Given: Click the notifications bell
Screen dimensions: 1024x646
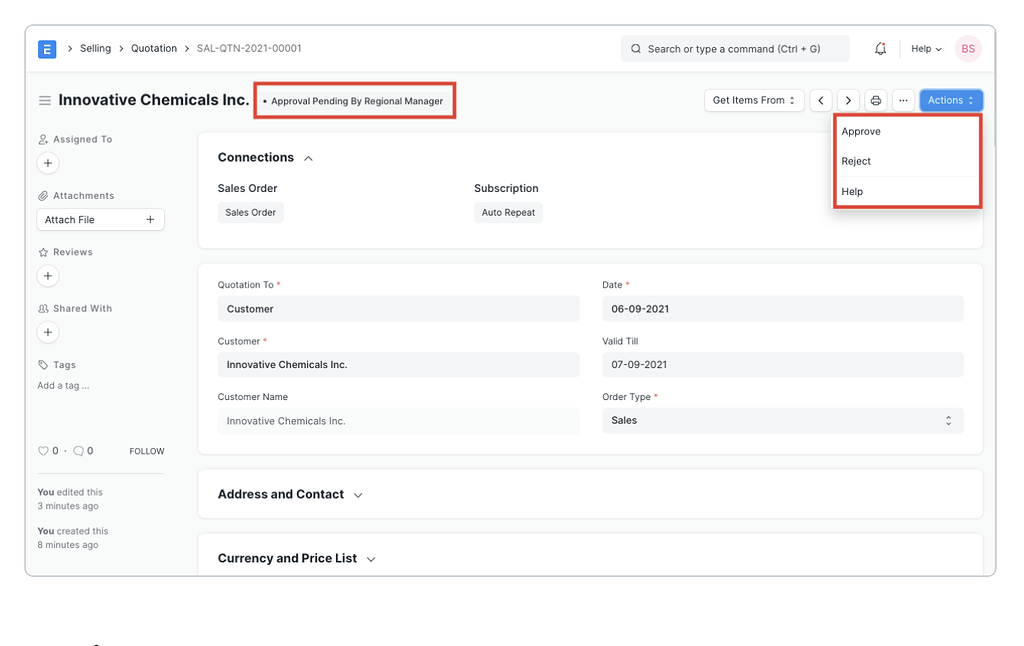Looking at the screenshot, I should click(880, 48).
